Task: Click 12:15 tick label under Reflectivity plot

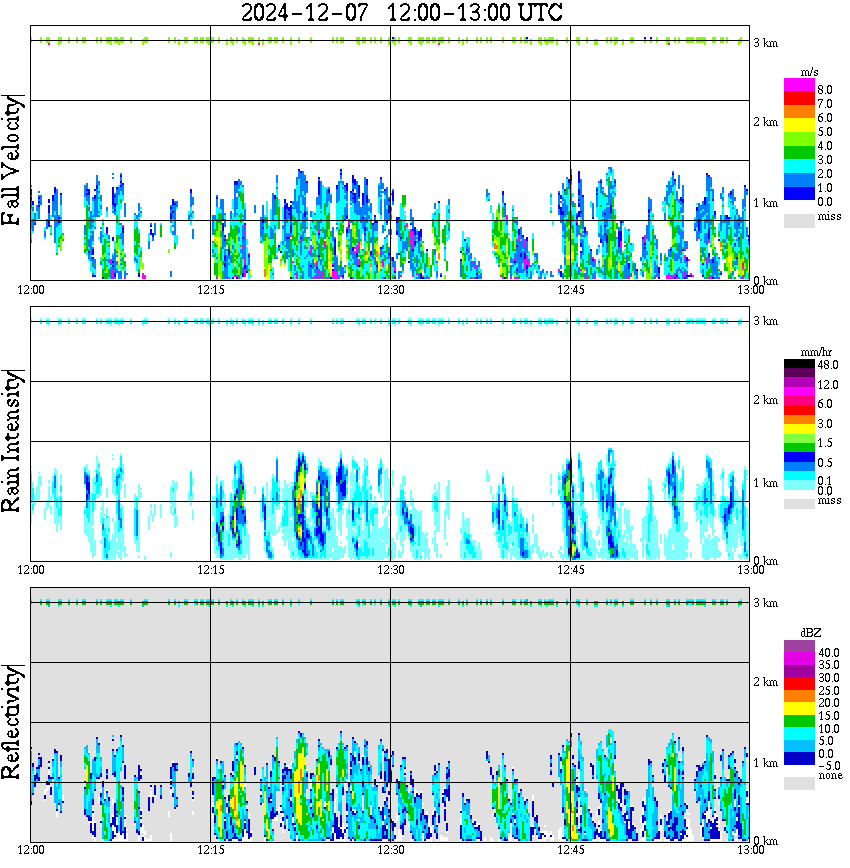Action: (x=210, y=850)
